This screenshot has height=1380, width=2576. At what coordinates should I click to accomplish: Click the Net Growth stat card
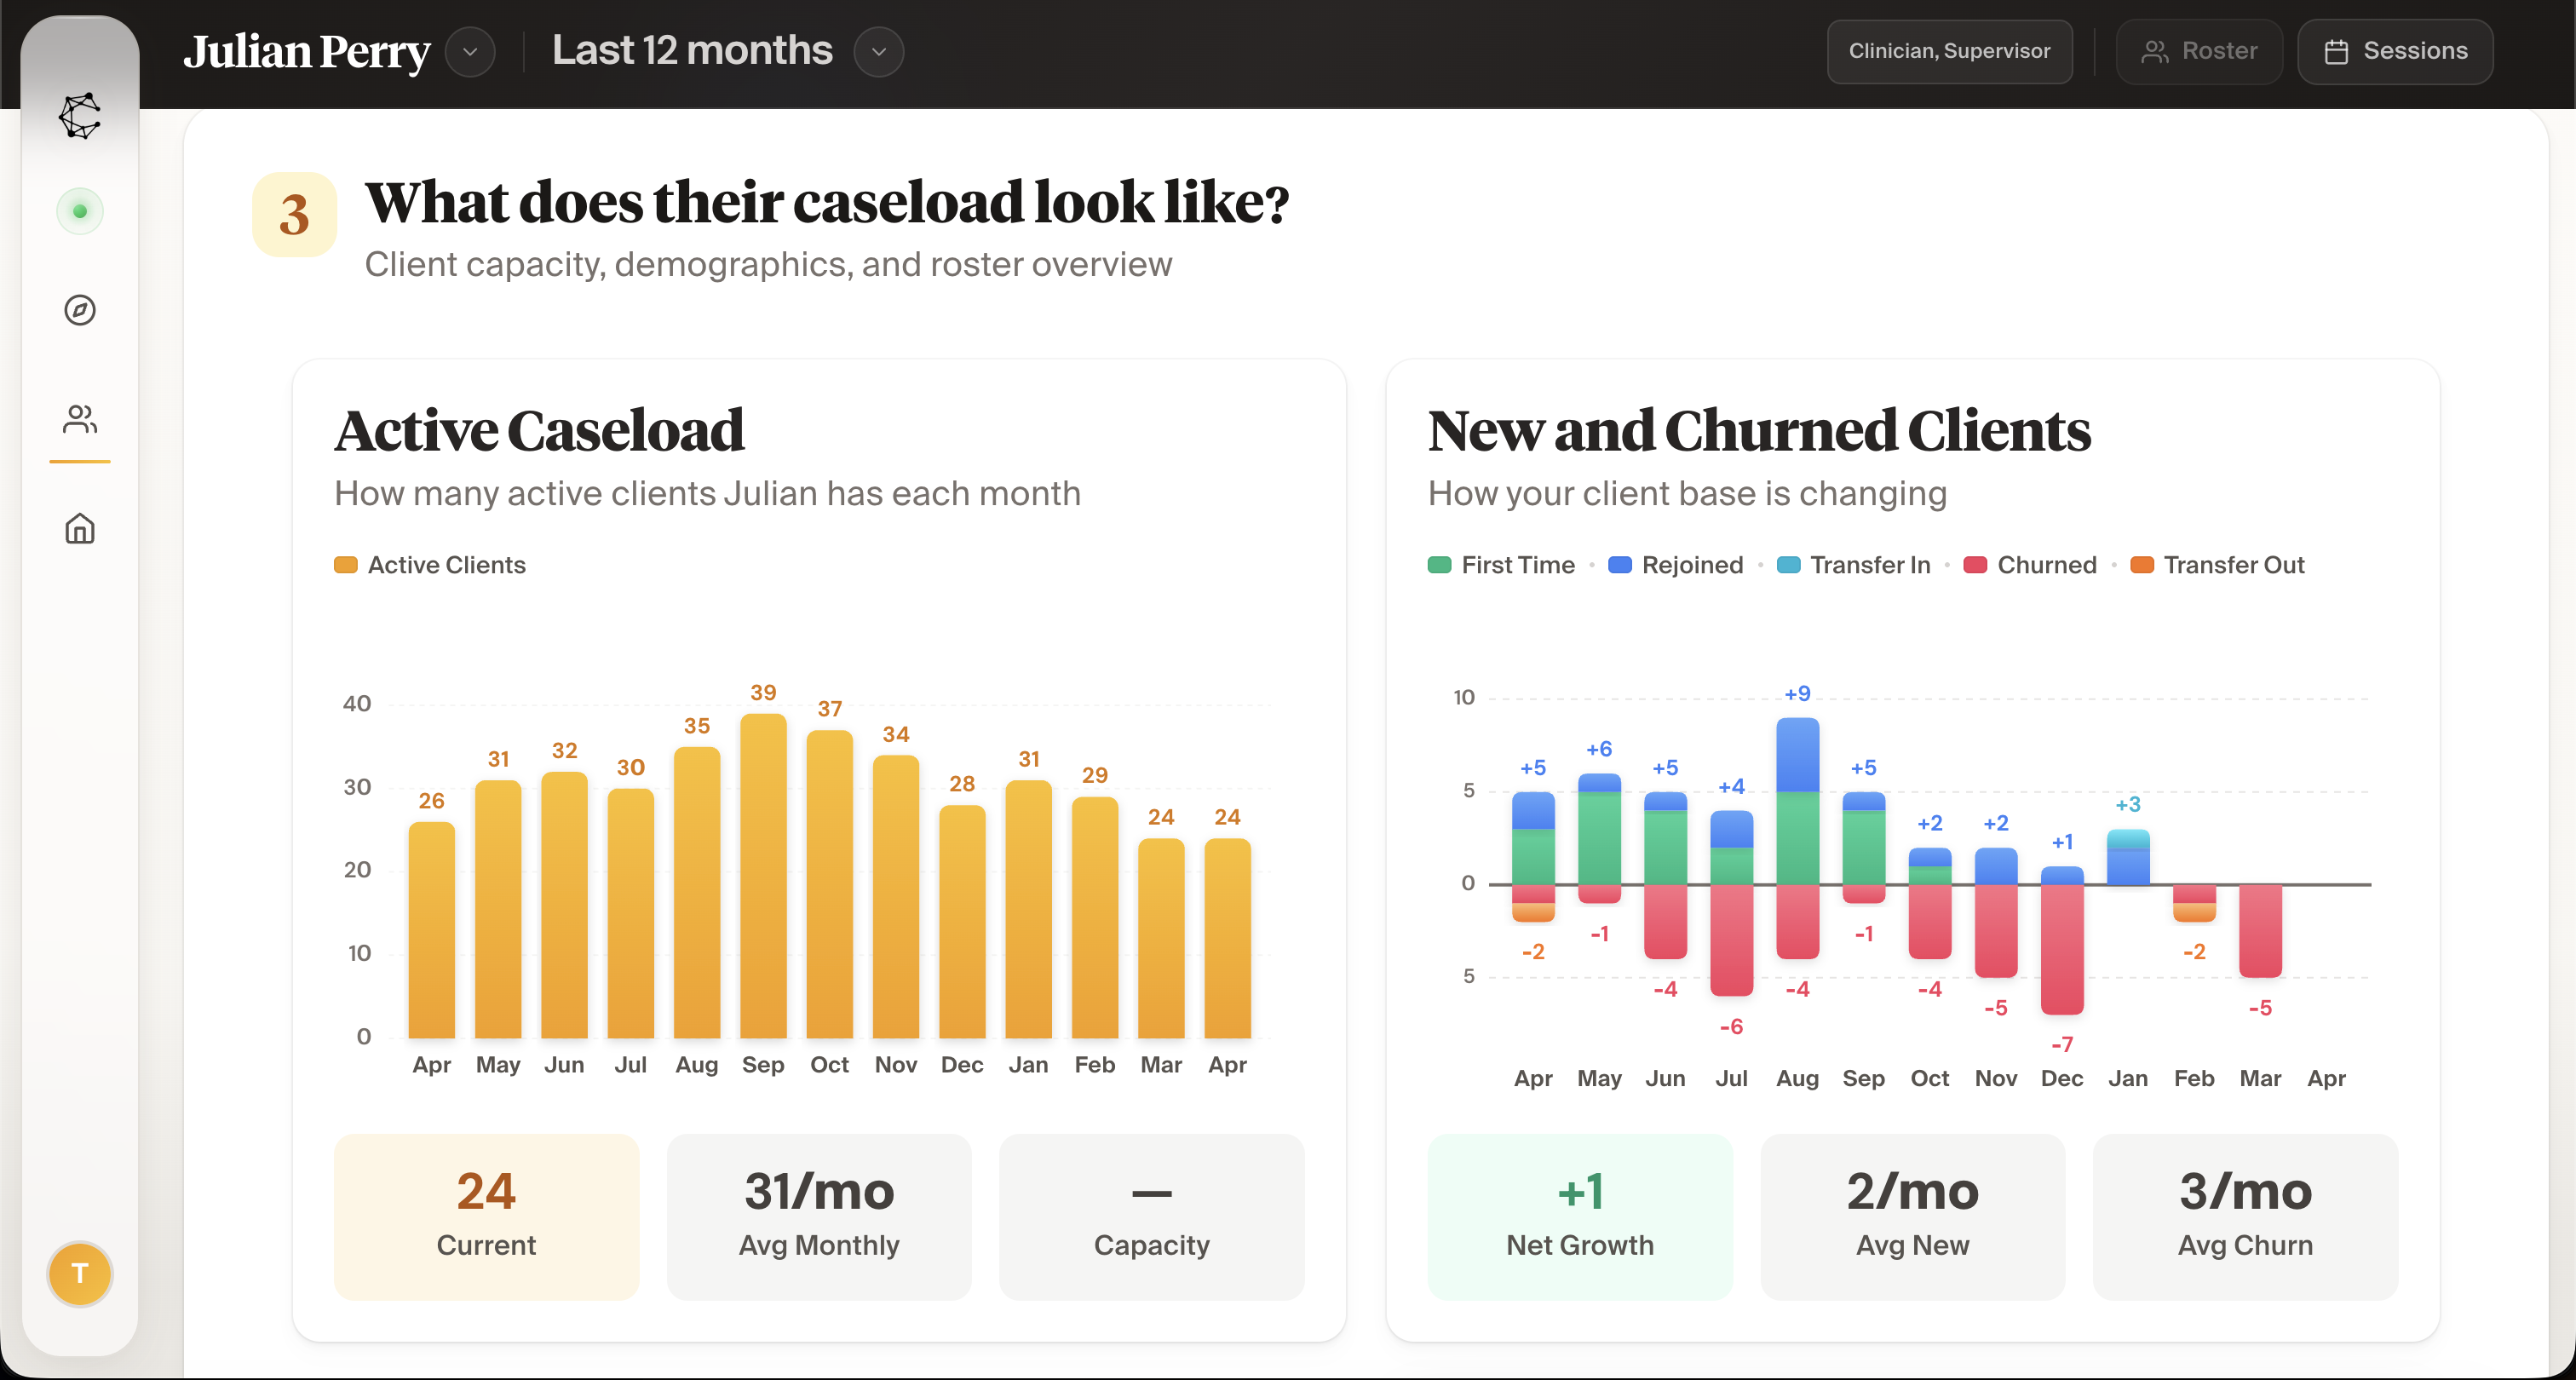click(1580, 1216)
